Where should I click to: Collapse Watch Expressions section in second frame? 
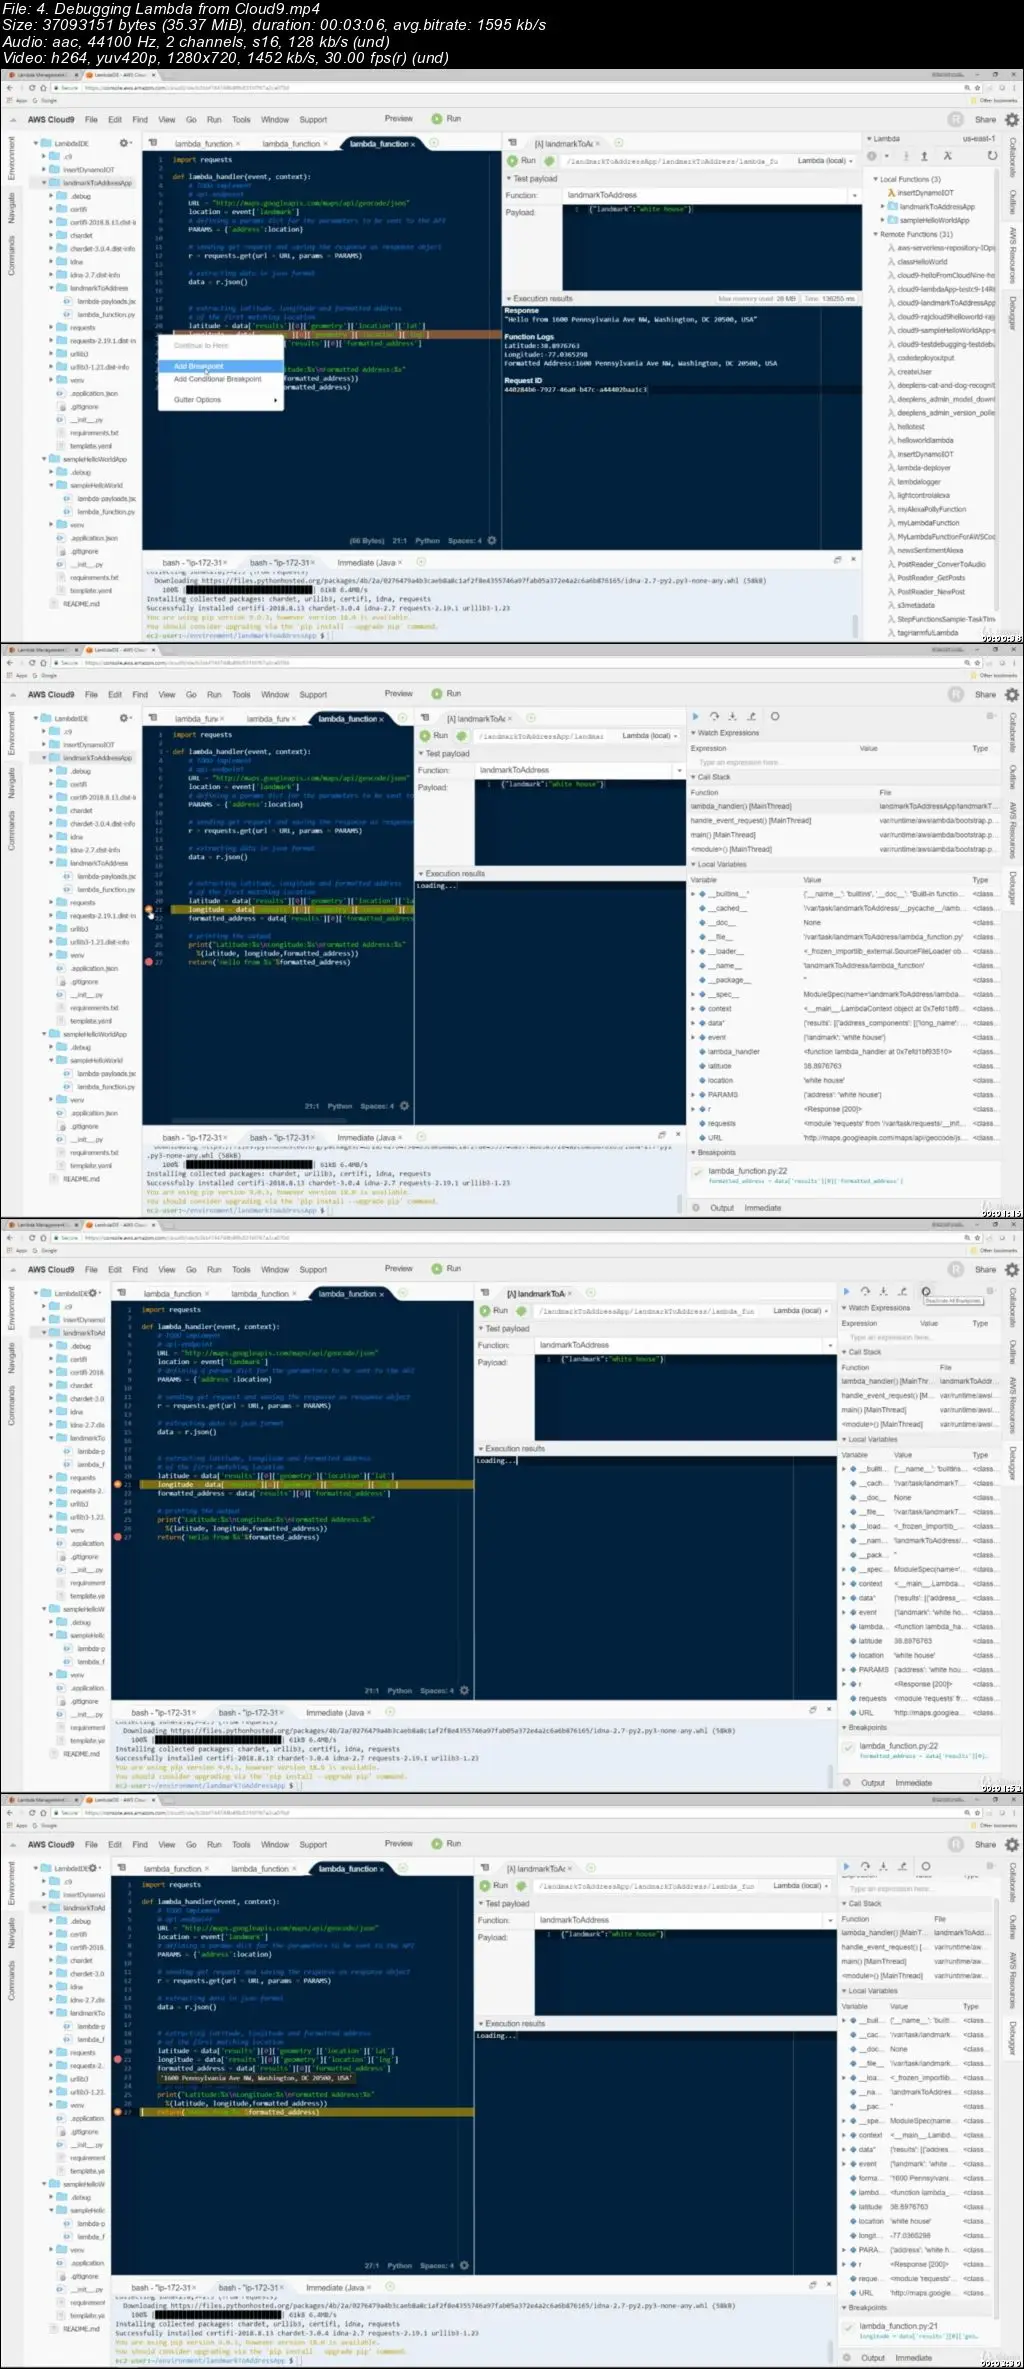click(x=693, y=733)
